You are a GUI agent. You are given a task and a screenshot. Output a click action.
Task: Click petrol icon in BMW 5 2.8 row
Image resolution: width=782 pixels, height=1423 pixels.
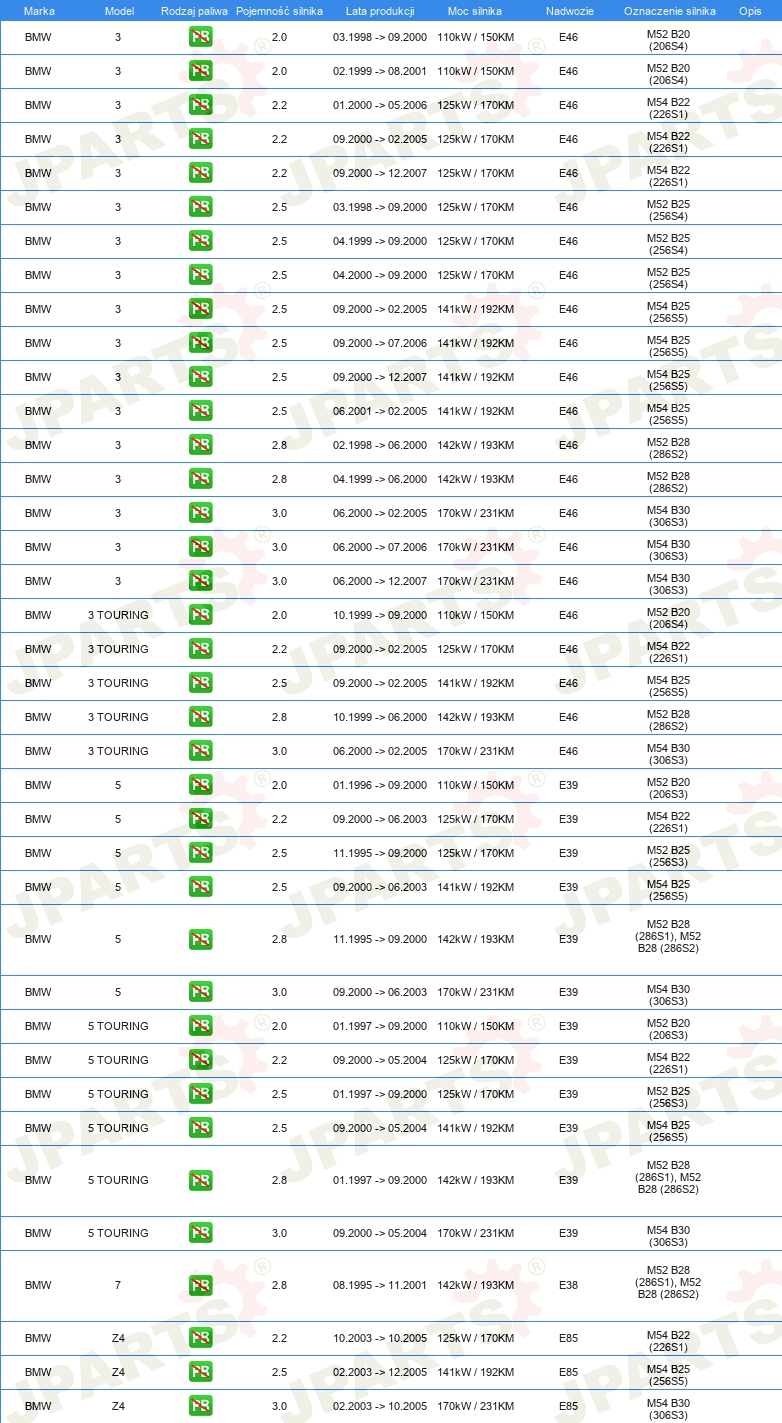click(200, 939)
